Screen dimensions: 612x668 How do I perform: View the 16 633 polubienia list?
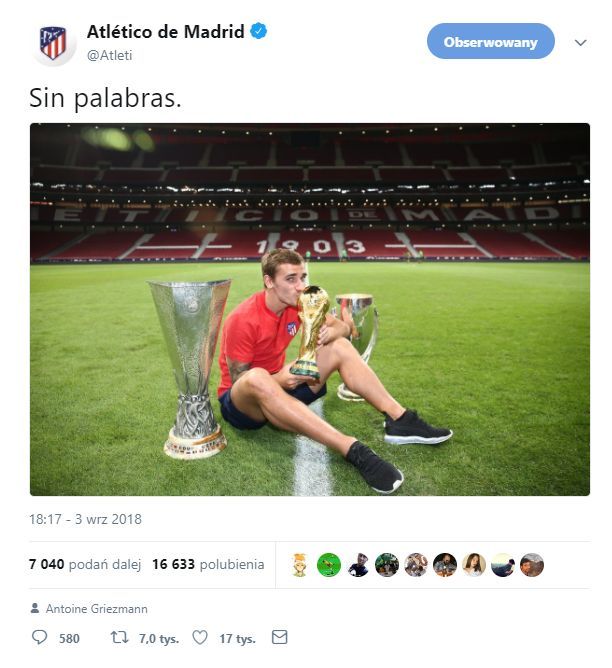click(208, 564)
